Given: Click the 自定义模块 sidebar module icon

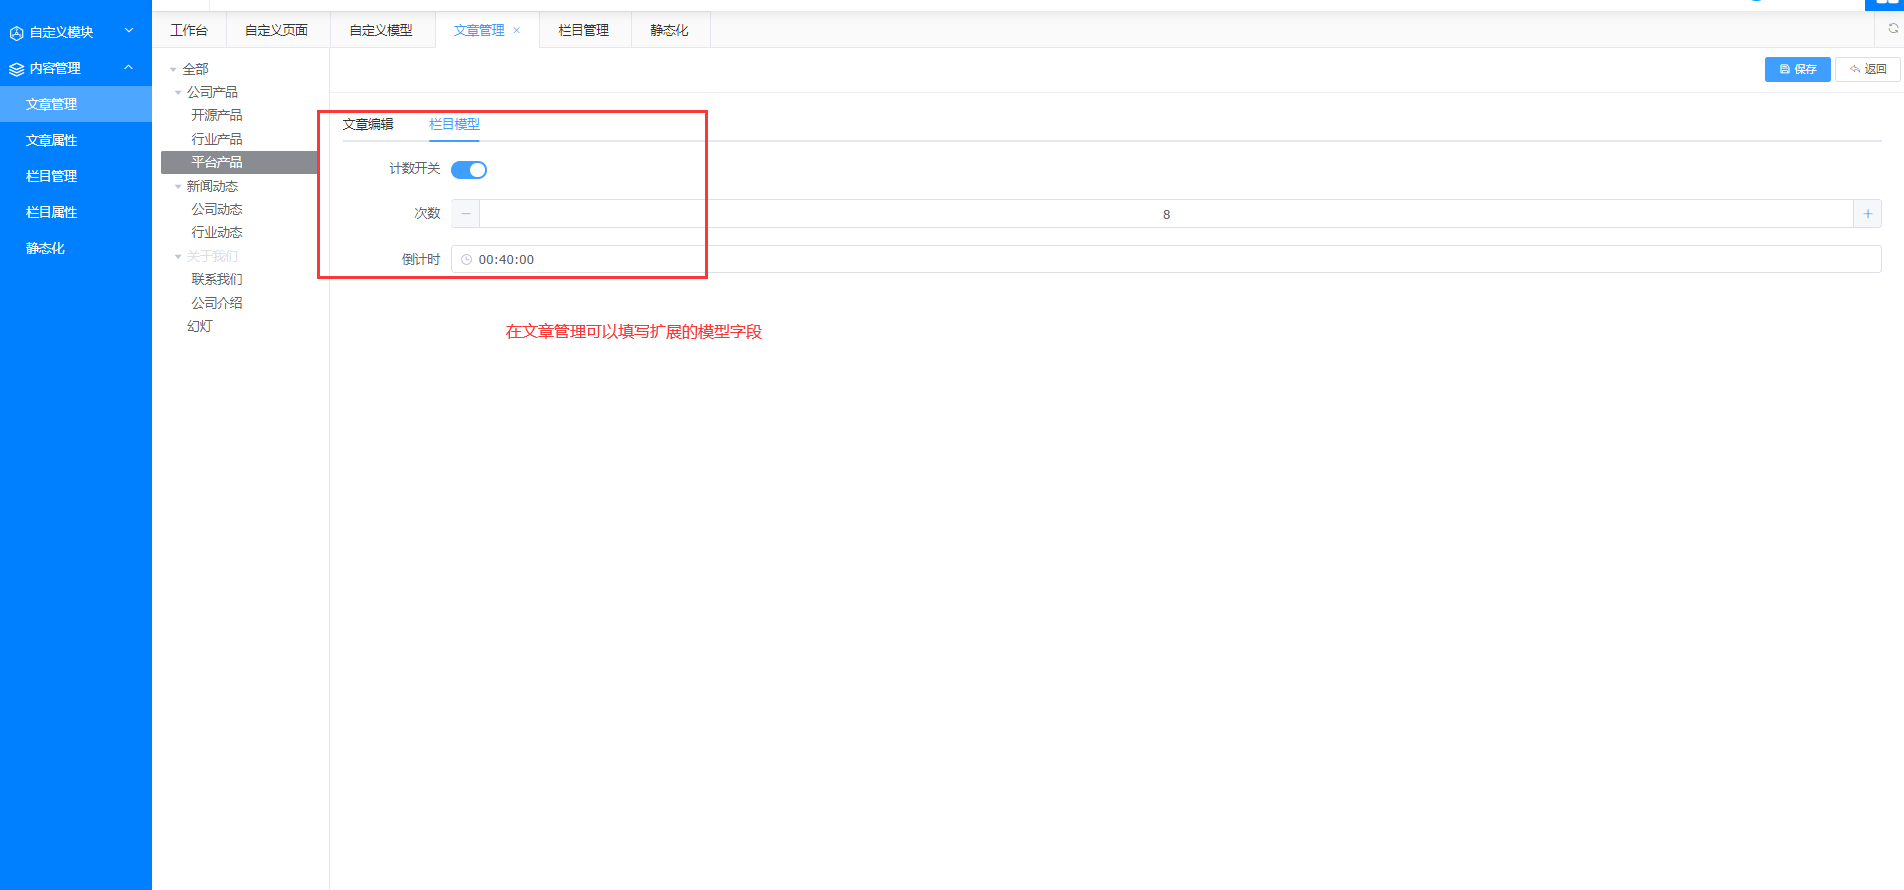Looking at the screenshot, I should click(x=16, y=33).
